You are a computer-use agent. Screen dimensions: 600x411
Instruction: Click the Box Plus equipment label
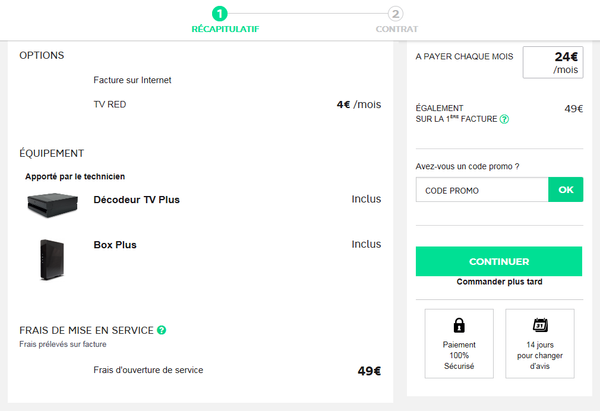pos(115,245)
